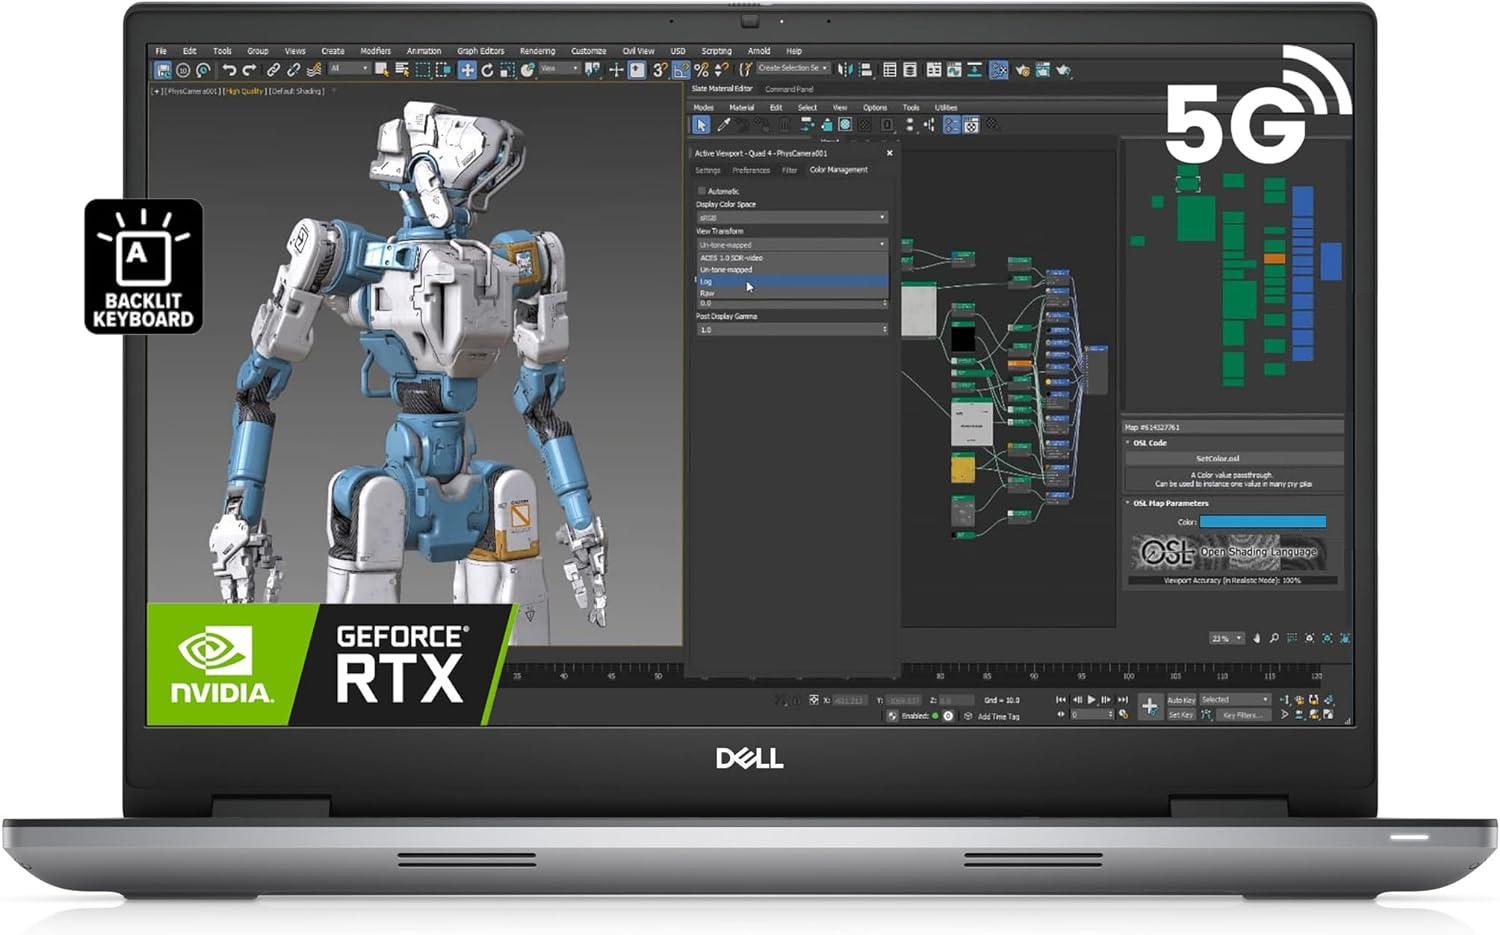Open the Rendering menu
This screenshot has width=1500, height=935.
[537, 51]
